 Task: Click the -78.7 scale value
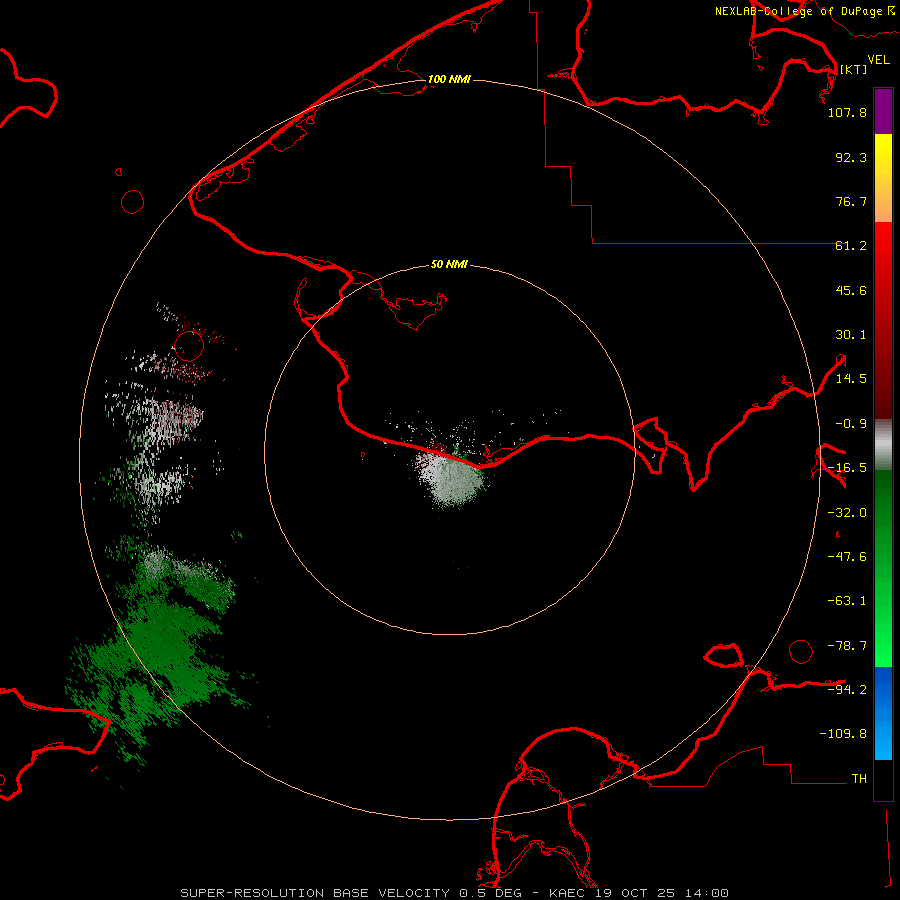[x=847, y=646]
